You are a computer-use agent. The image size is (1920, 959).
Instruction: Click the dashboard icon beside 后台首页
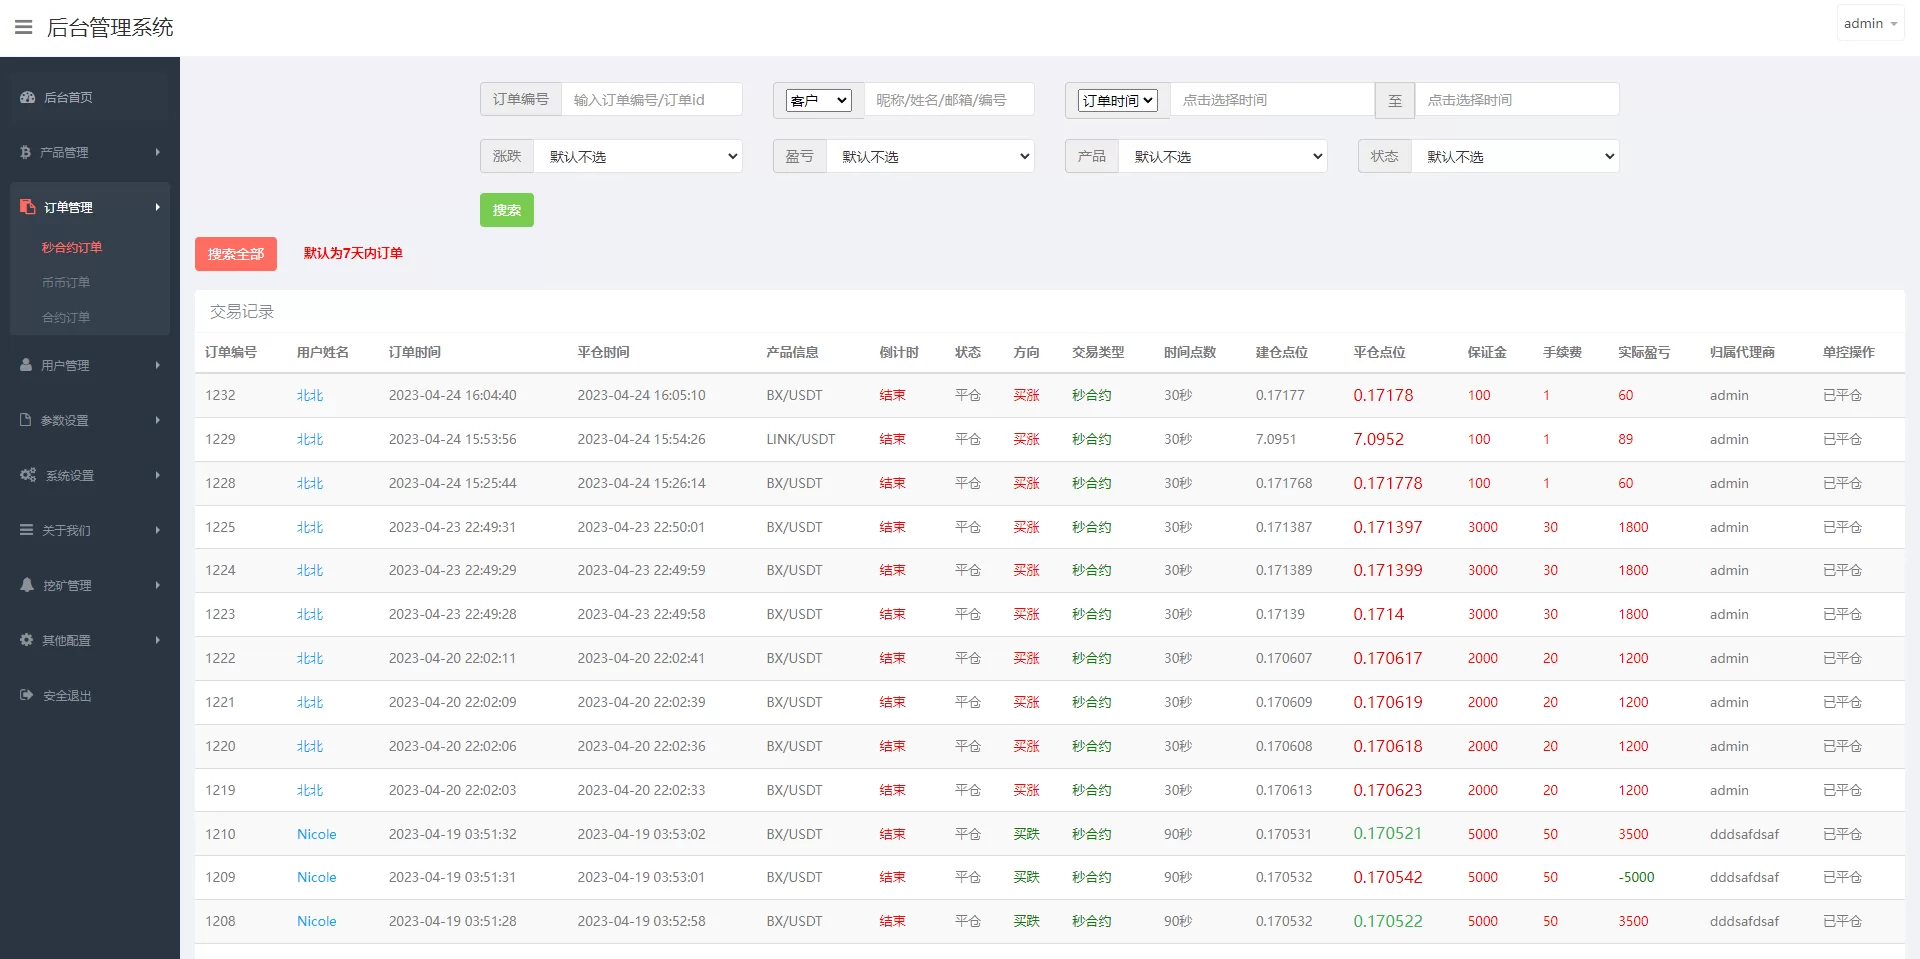(x=27, y=97)
